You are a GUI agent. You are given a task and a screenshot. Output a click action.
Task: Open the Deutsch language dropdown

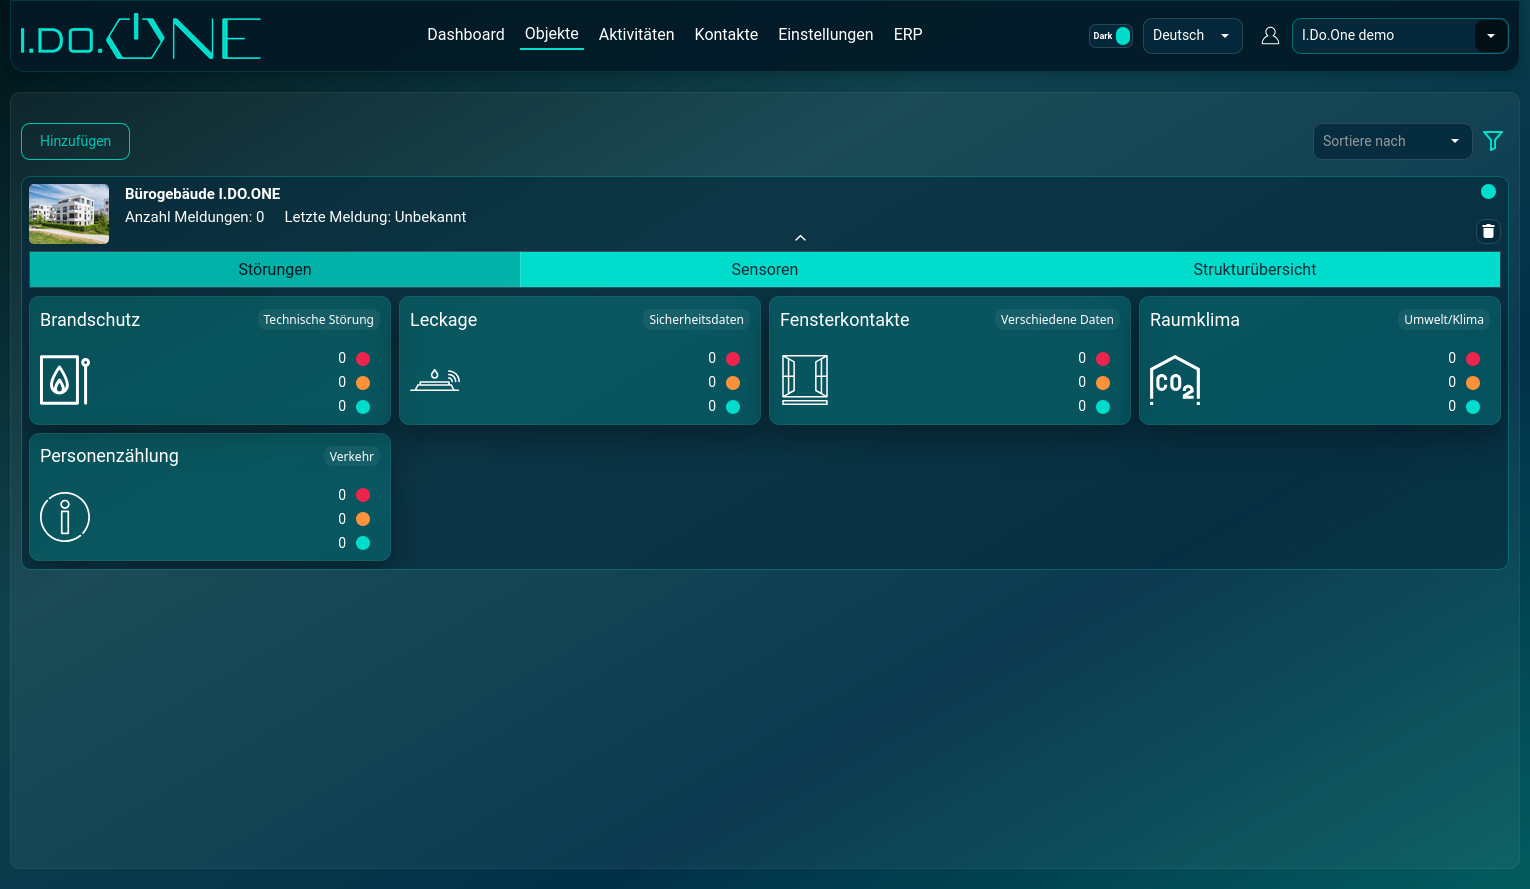(1192, 36)
